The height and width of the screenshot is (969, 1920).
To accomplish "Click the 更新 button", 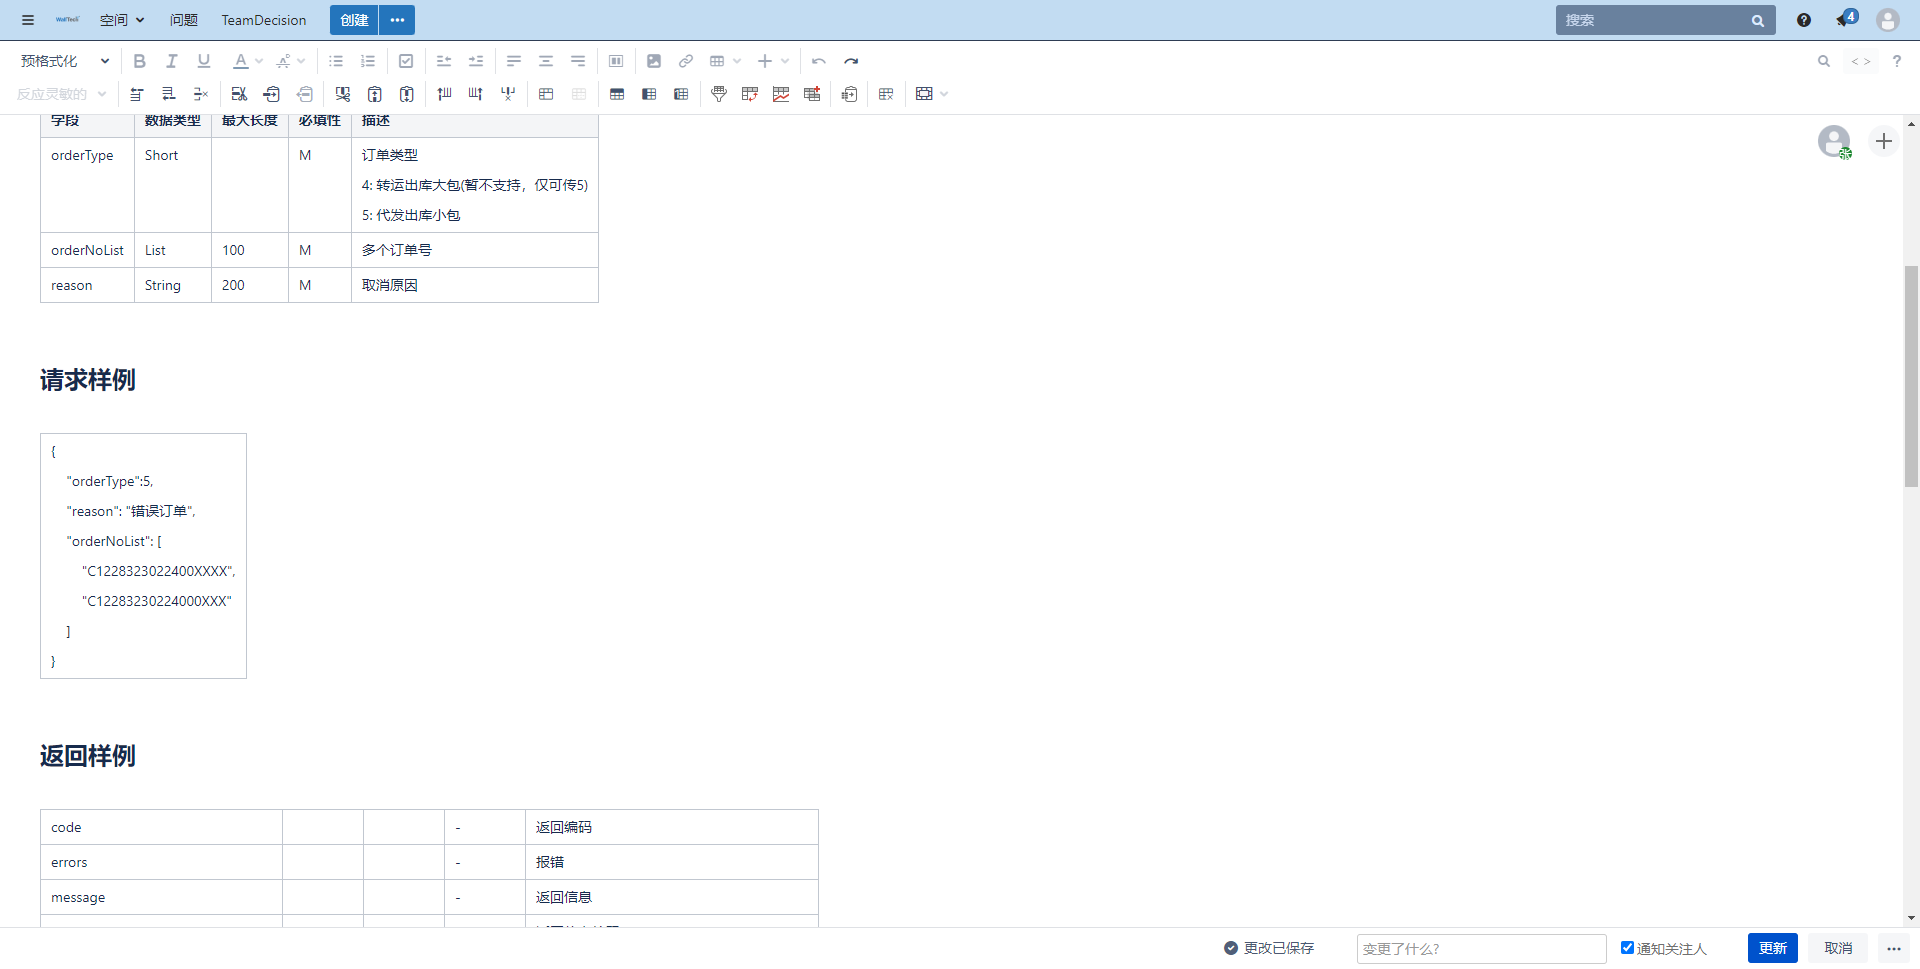I will coord(1772,948).
